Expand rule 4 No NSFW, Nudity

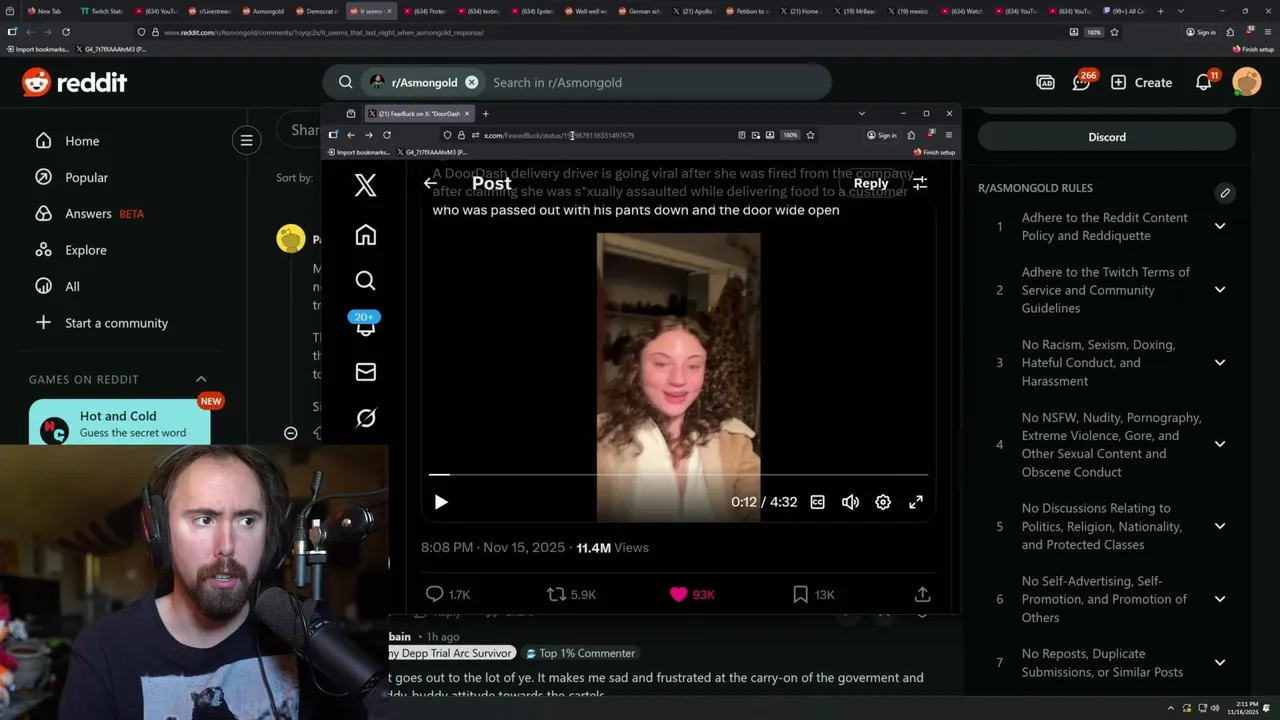[x=1220, y=444]
